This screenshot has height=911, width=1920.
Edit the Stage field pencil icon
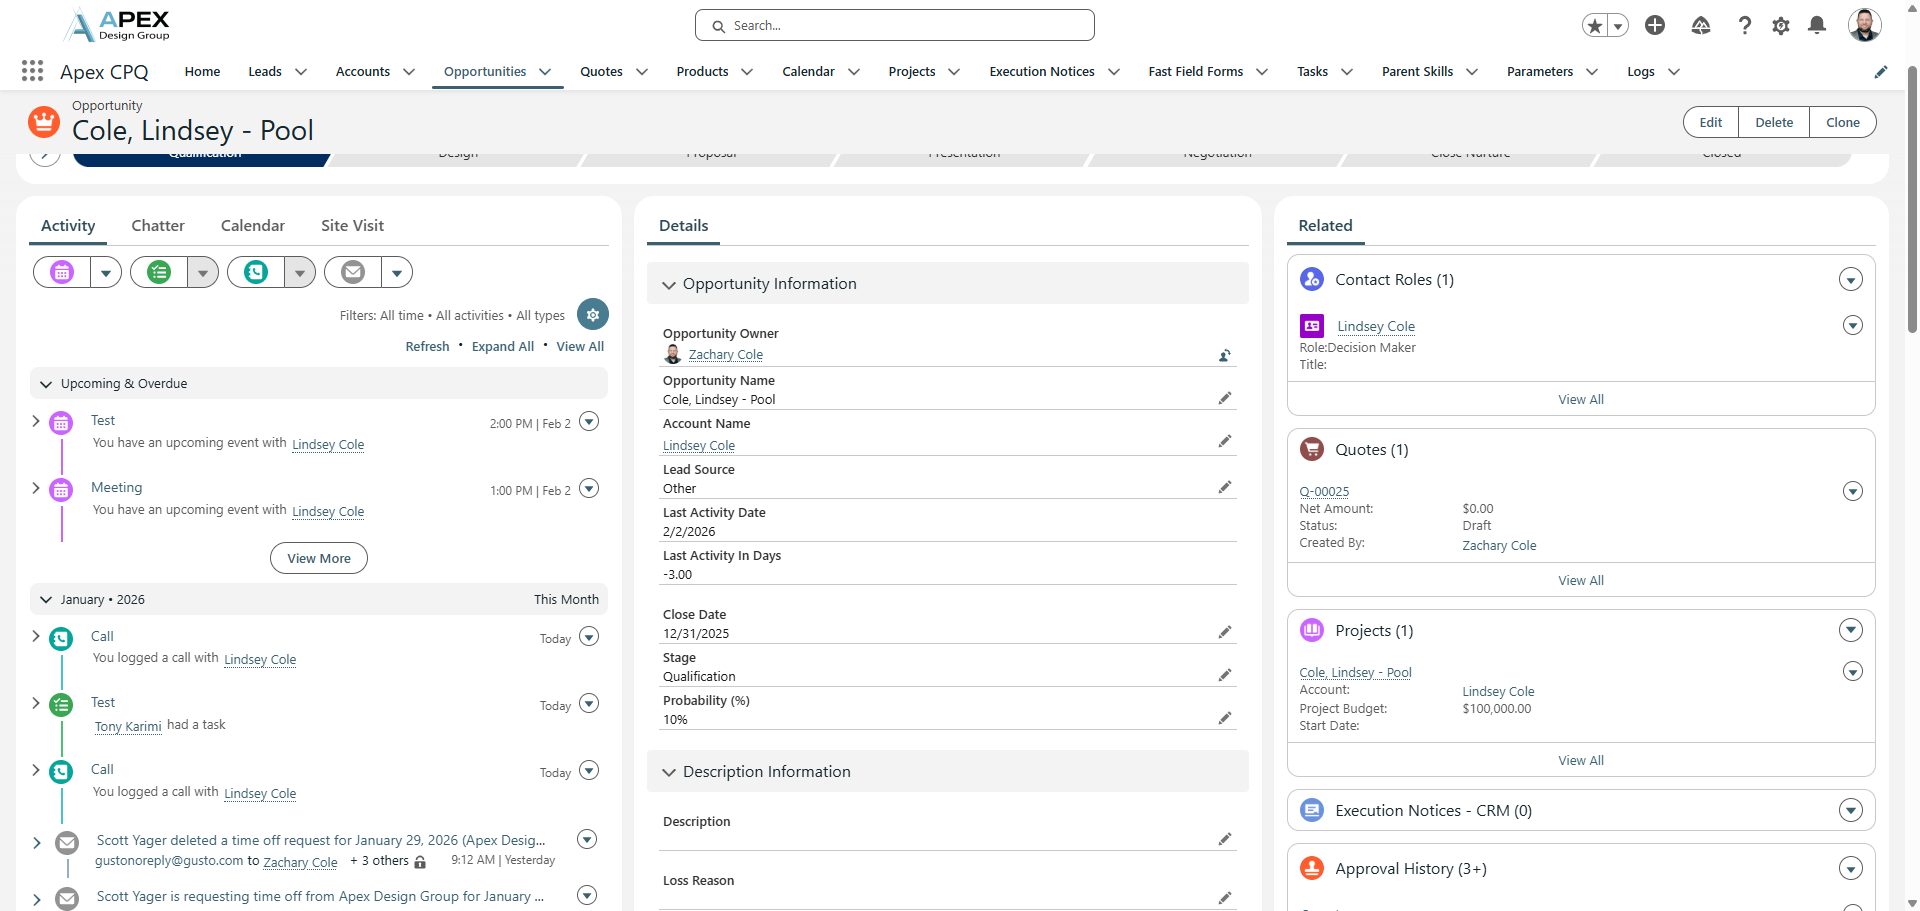click(1224, 676)
